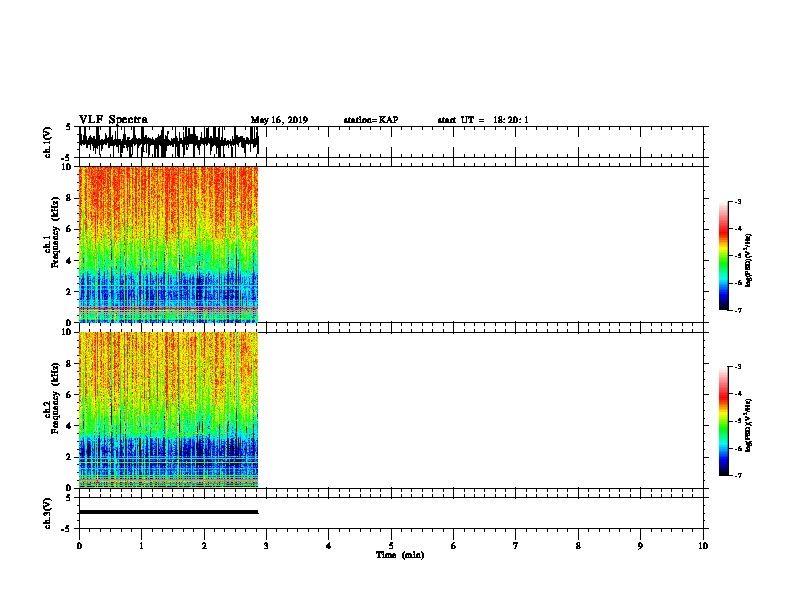Click the "4" minute time axis tick label

click(329, 545)
